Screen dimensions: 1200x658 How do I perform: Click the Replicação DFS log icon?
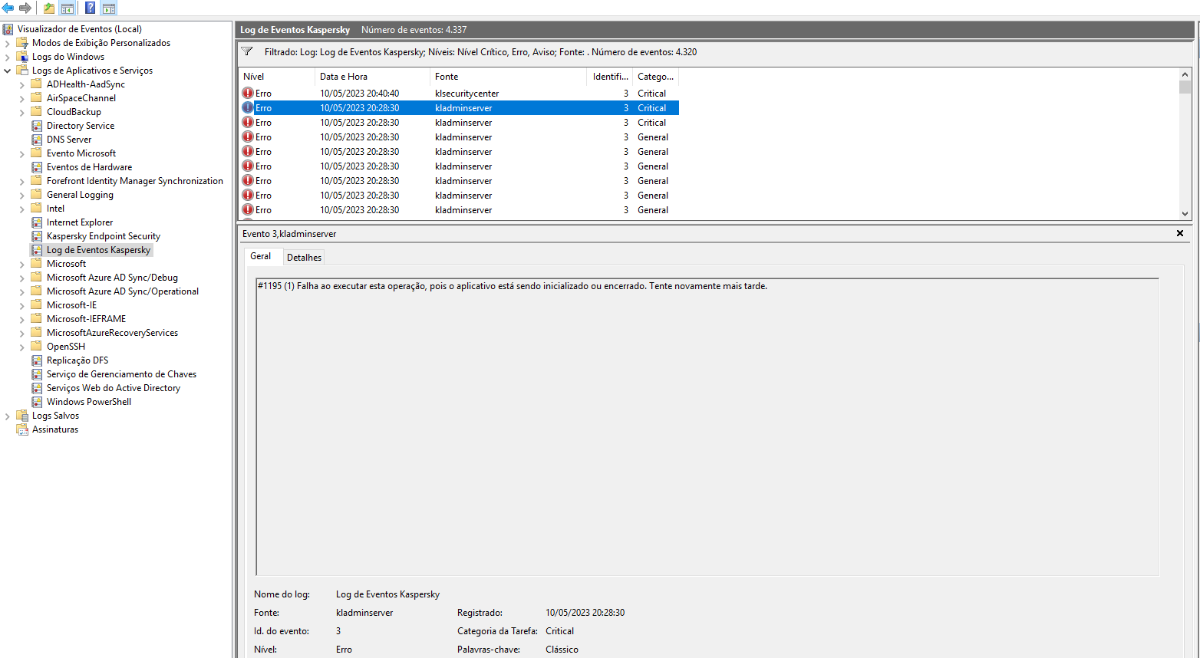37,360
